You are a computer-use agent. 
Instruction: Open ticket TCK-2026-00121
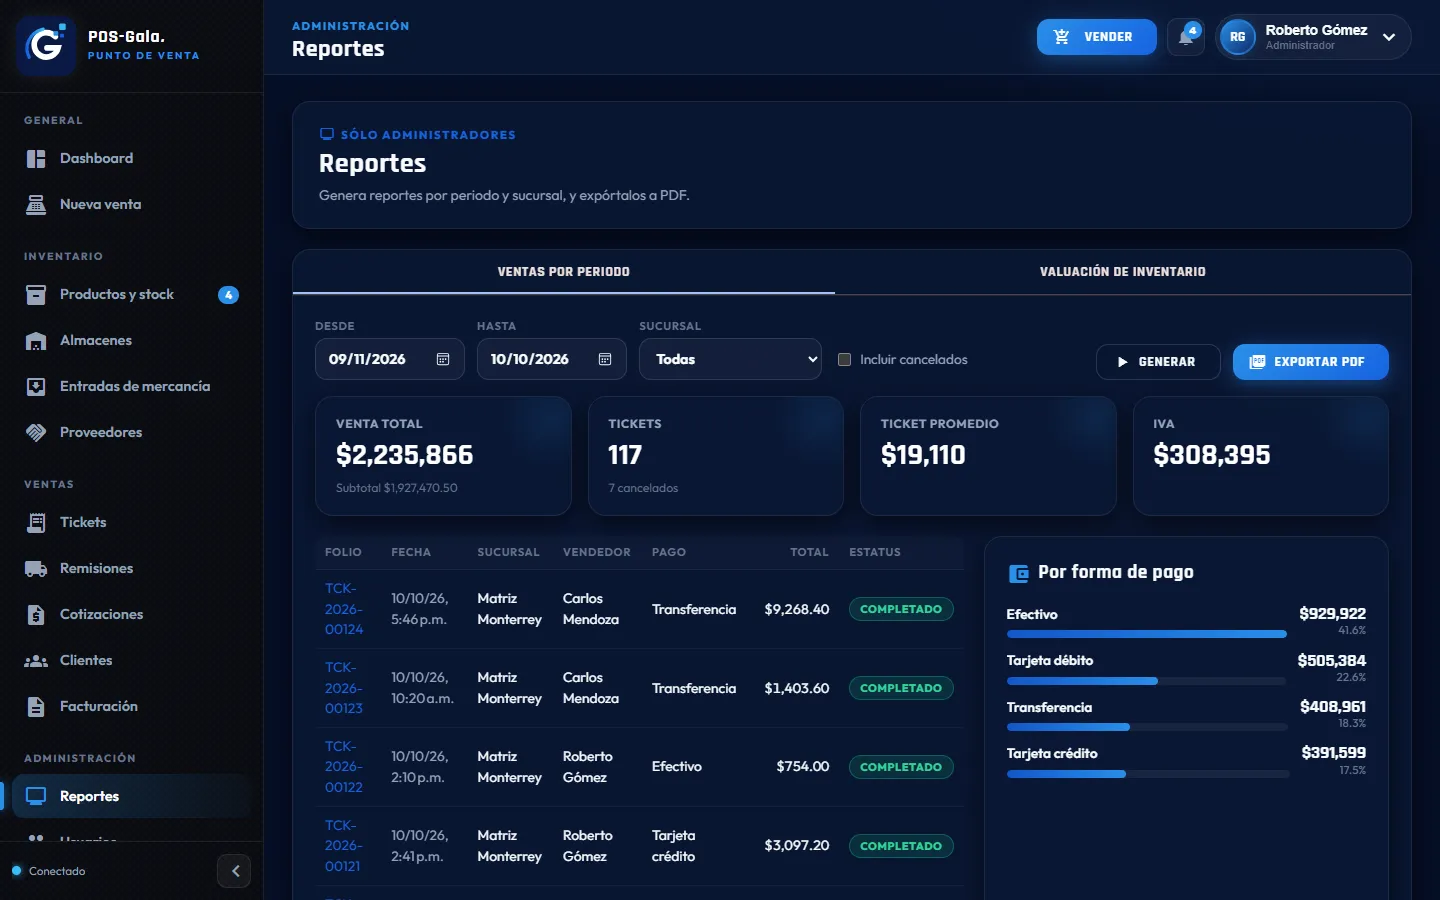pyautogui.click(x=344, y=846)
